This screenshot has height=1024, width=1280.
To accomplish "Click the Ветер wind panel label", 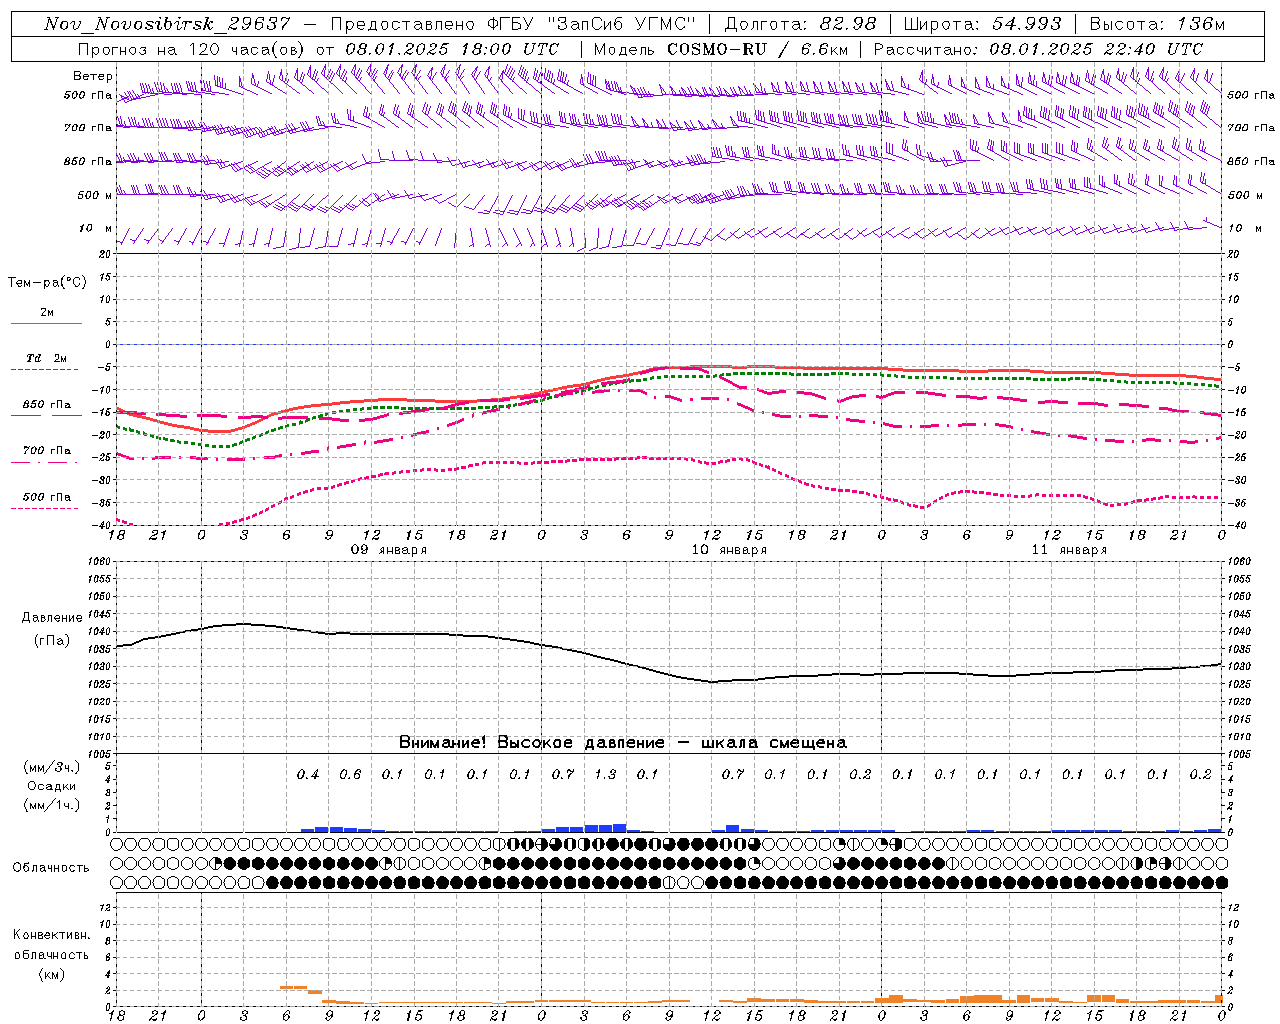I will tap(93, 75).
